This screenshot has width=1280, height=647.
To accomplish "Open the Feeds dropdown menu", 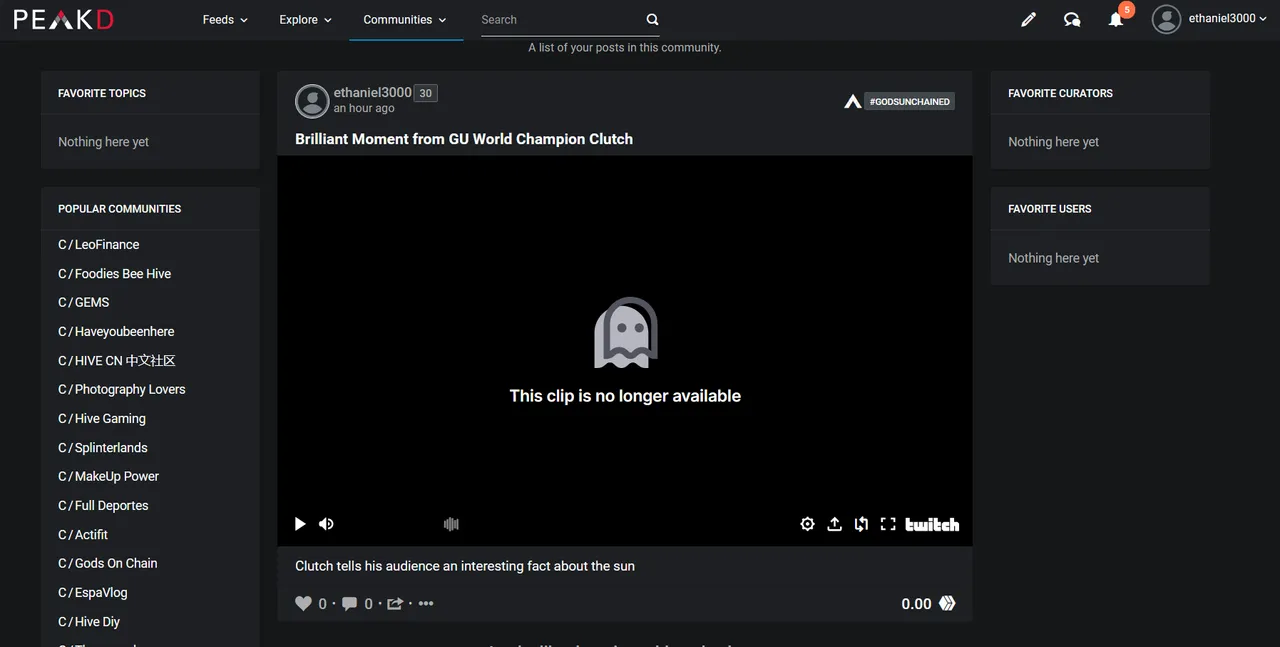I will [x=225, y=19].
